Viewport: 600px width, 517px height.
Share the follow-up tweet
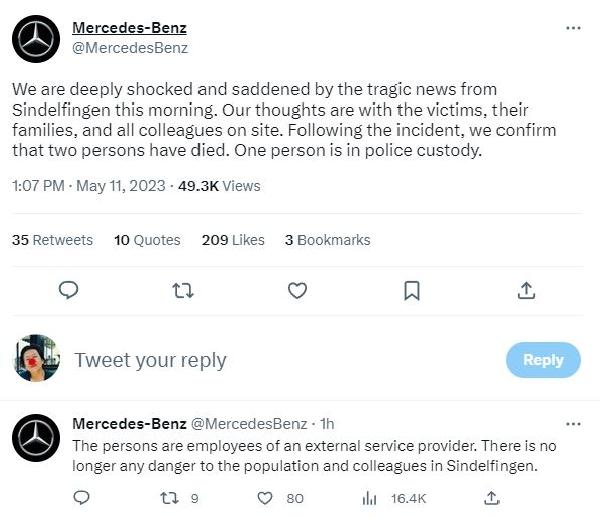coord(491,497)
